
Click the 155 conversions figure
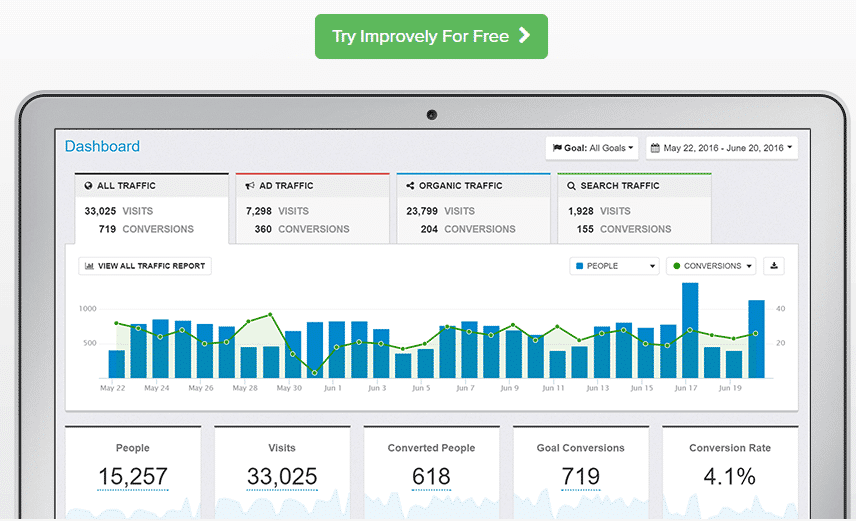pyautogui.click(x=585, y=229)
